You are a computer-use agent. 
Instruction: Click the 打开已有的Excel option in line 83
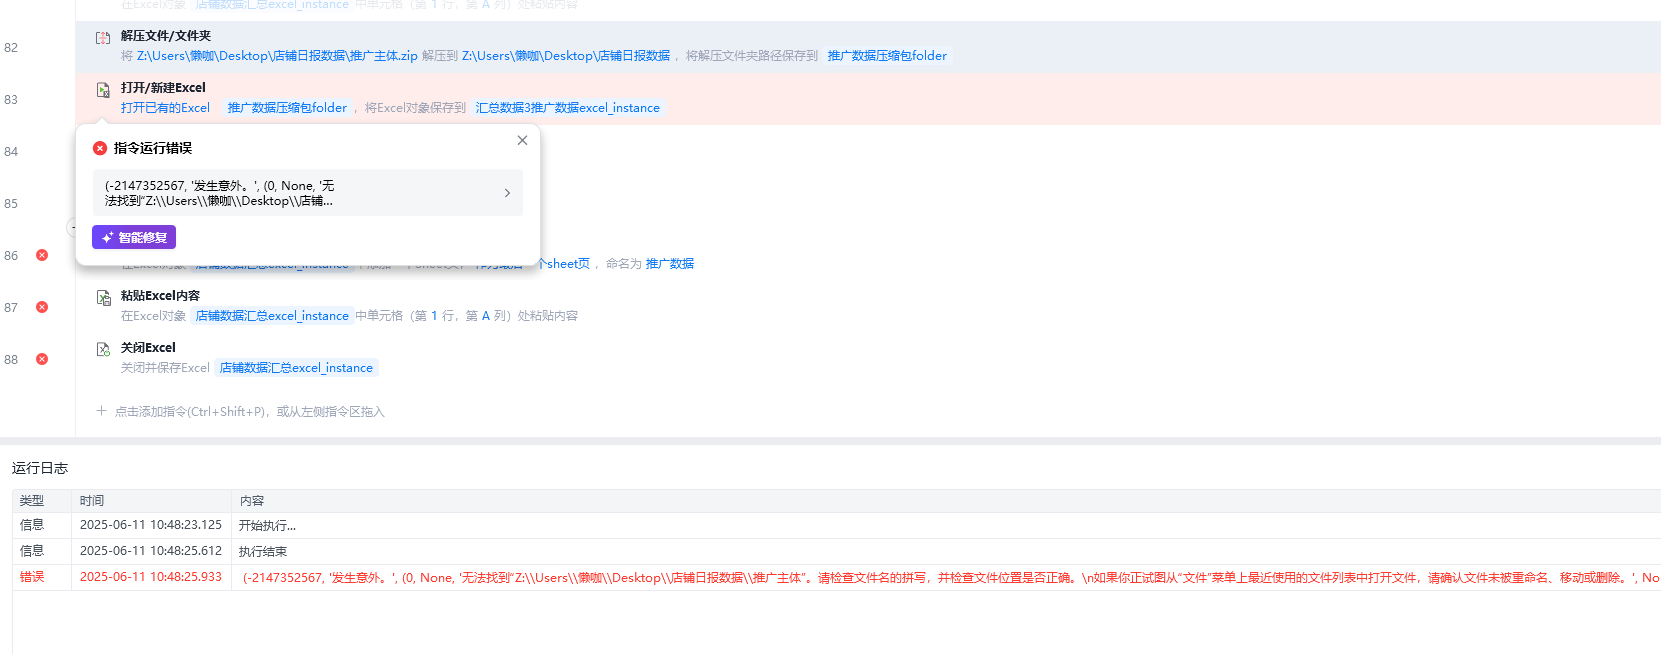point(165,108)
